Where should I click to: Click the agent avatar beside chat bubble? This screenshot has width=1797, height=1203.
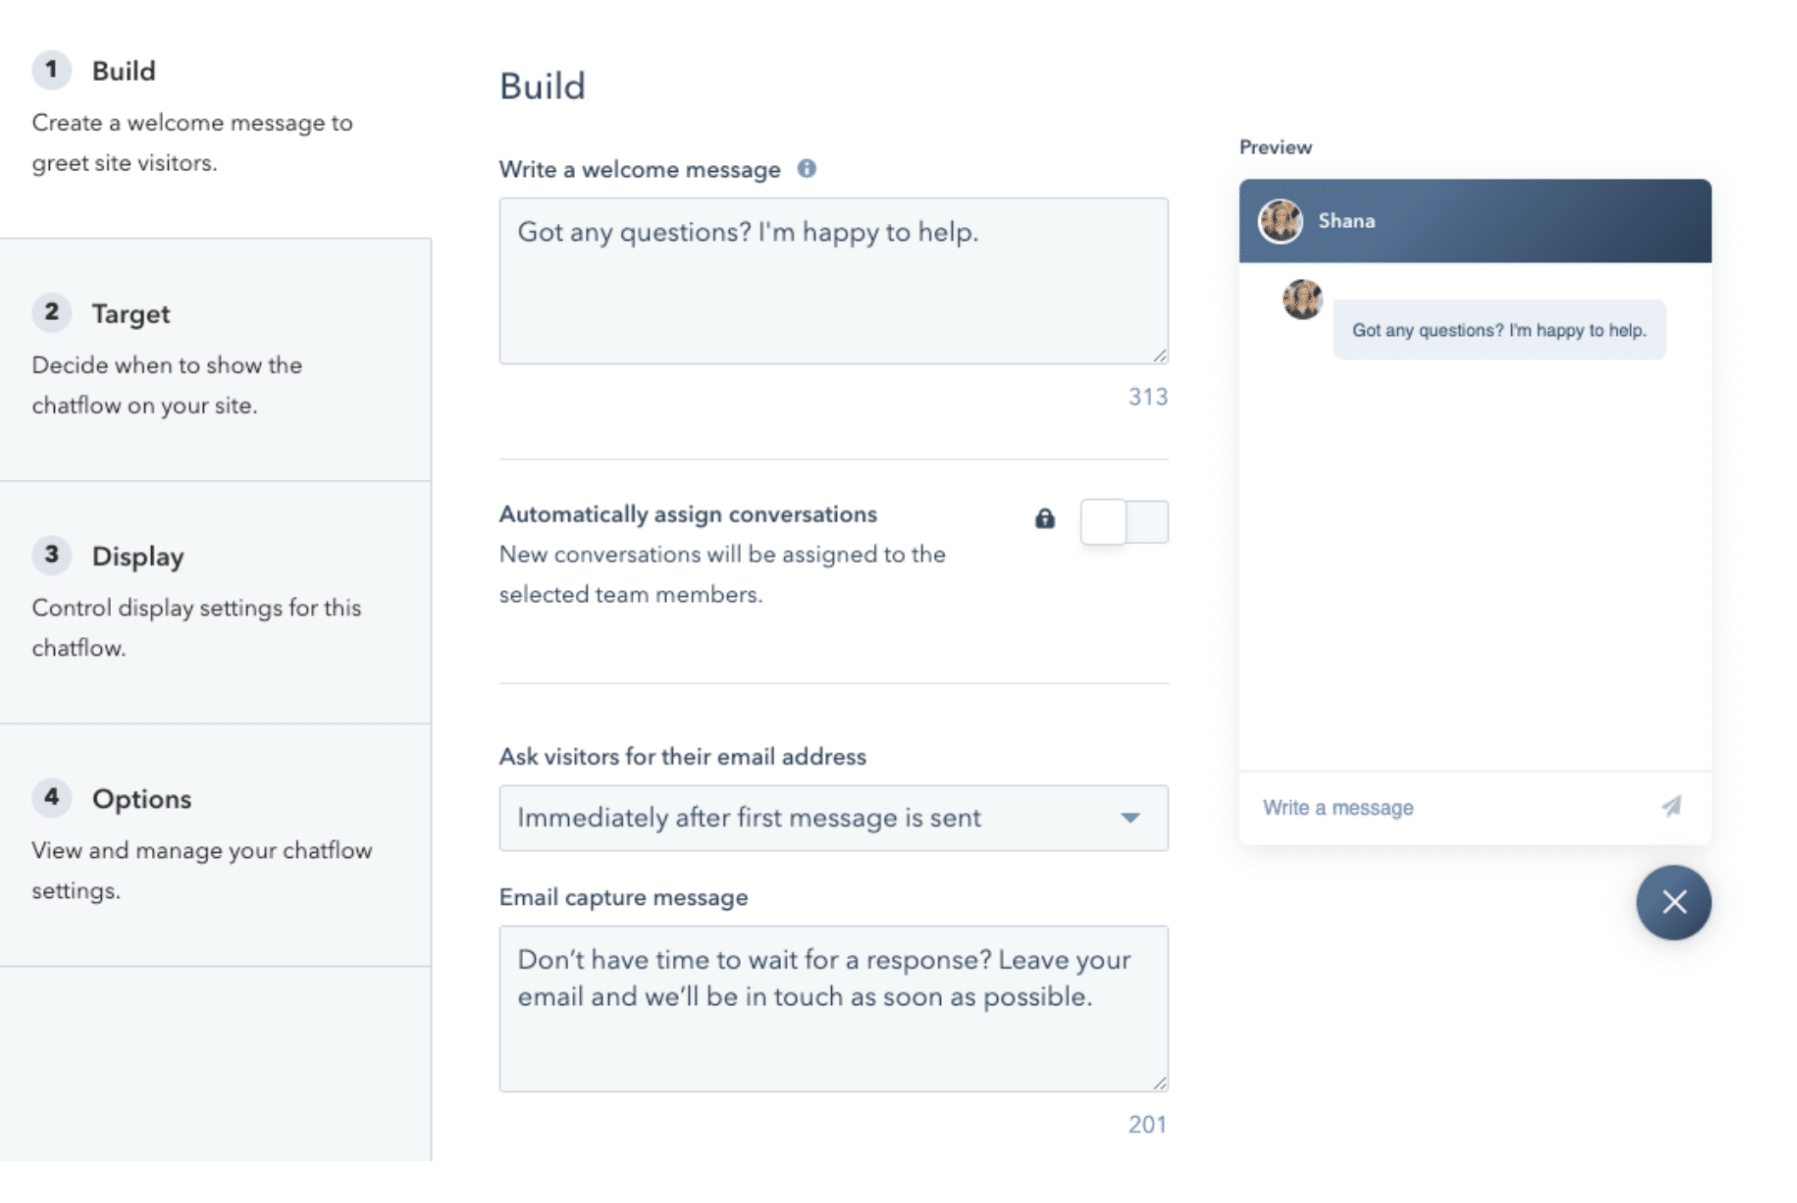coord(1302,299)
